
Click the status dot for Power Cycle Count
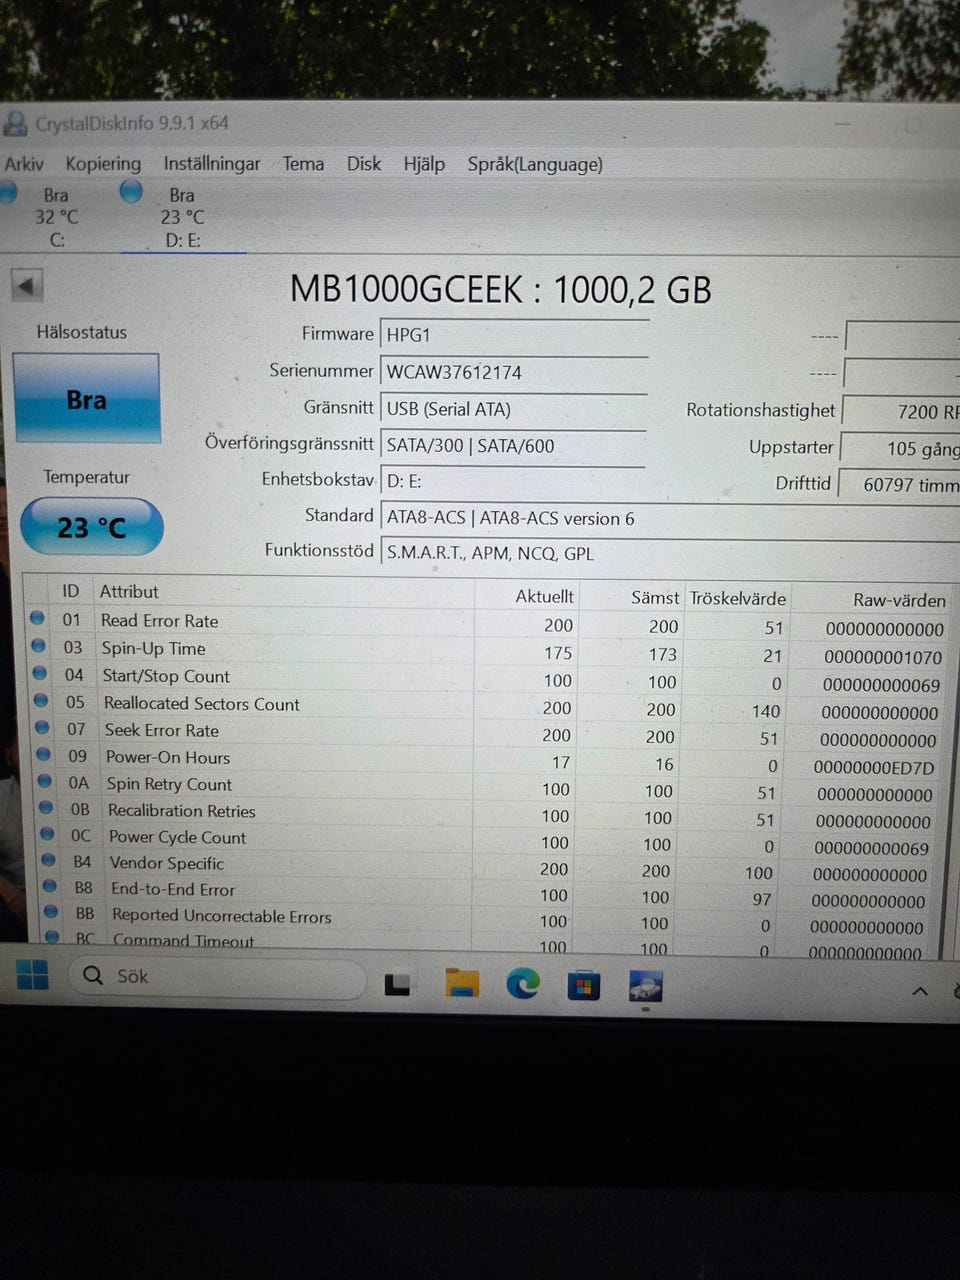click(x=48, y=833)
